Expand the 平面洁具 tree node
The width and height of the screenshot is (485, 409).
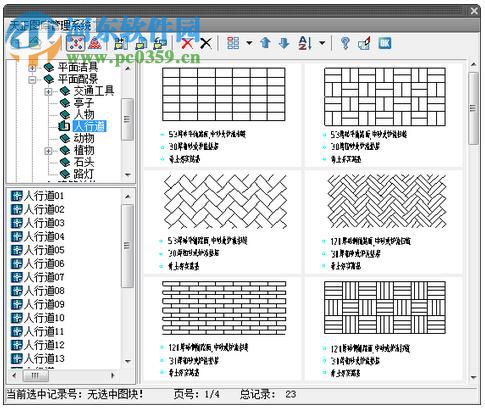click(32, 68)
